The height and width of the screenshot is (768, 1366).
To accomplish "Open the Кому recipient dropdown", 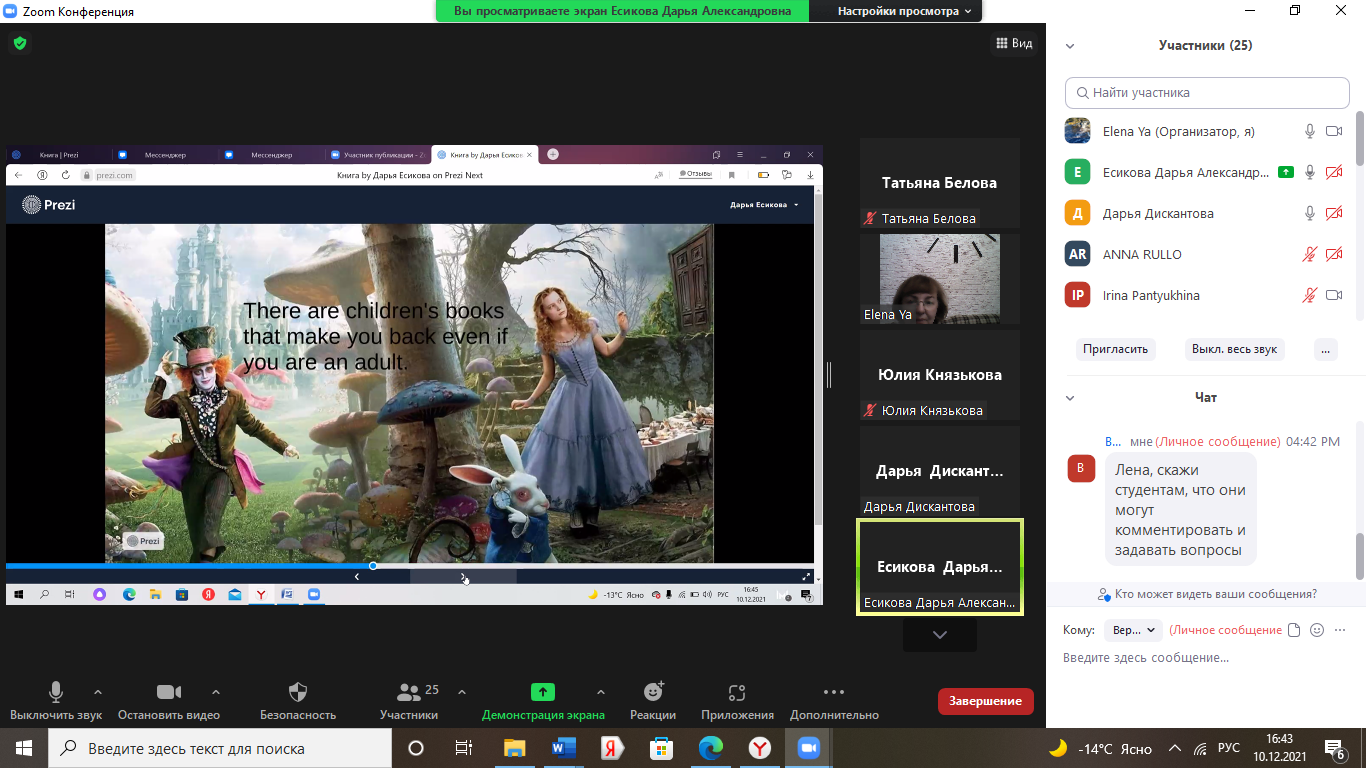I will (1133, 630).
